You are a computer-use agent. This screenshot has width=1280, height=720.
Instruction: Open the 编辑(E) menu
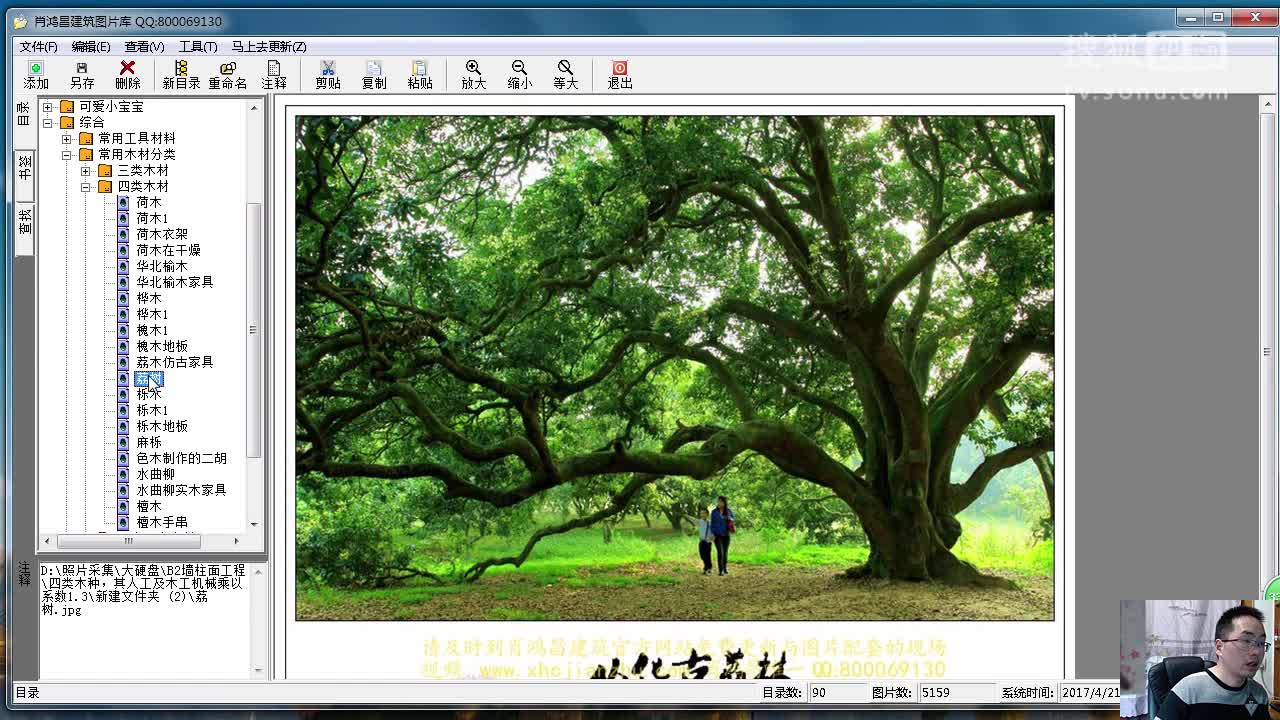(91, 46)
